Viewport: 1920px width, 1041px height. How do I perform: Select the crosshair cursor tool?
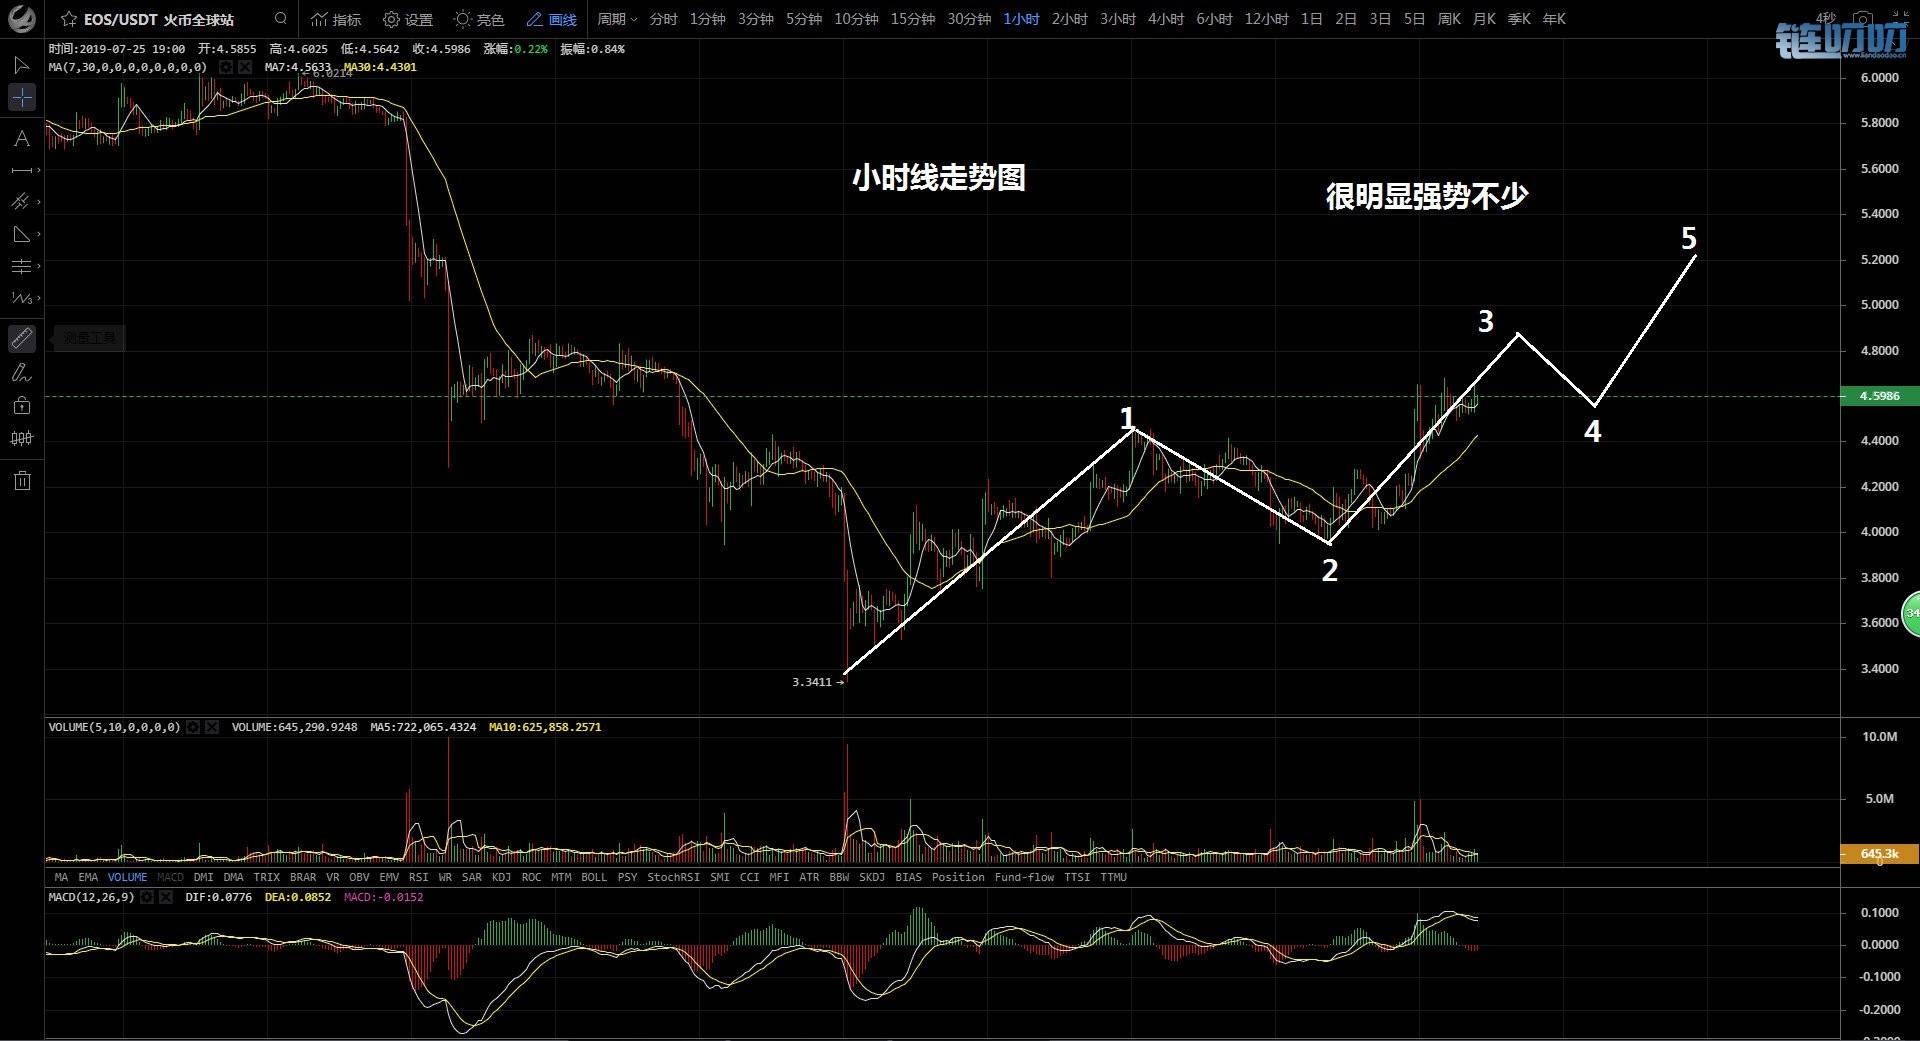(21, 98)
